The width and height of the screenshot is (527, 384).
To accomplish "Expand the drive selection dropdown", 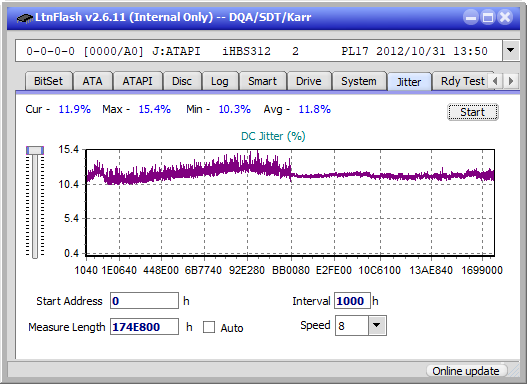I will tap(511, 51).
